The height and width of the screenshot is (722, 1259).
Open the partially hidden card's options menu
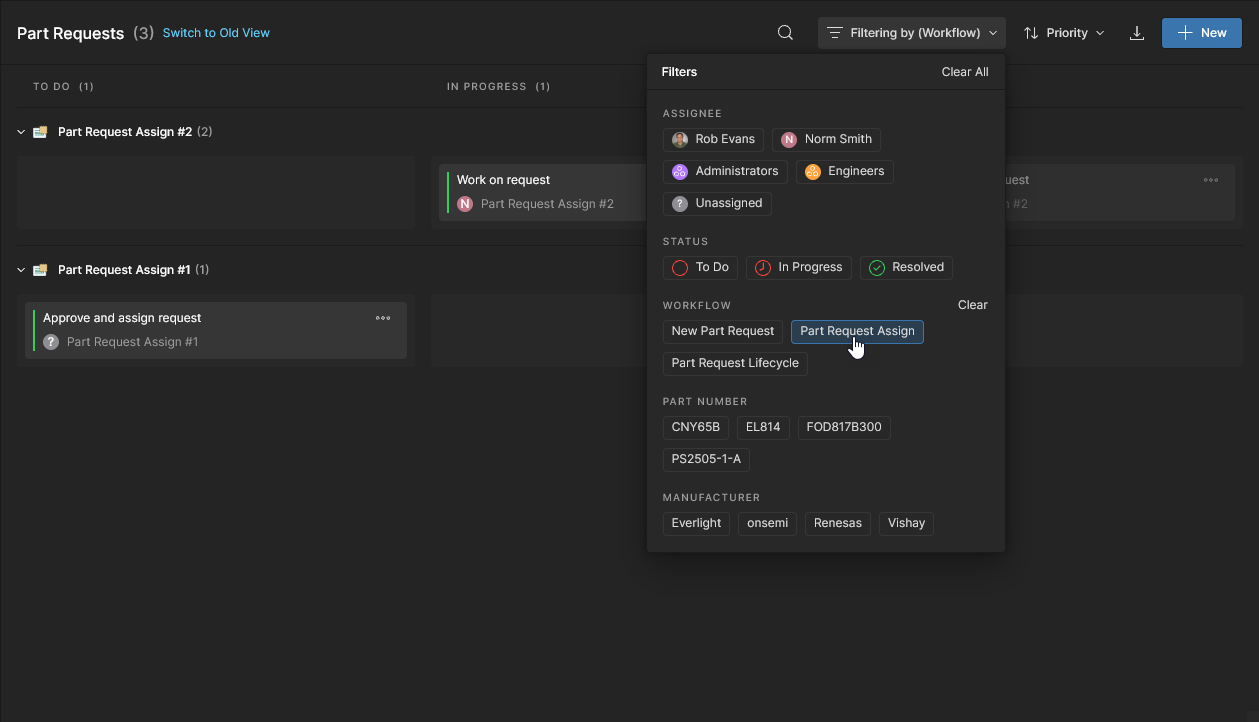coord(1211,180)
